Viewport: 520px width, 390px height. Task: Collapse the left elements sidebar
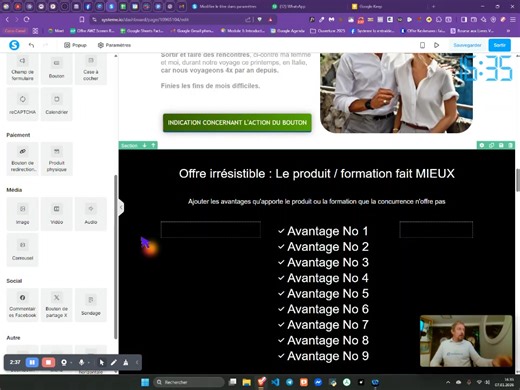tap(121, 207)
